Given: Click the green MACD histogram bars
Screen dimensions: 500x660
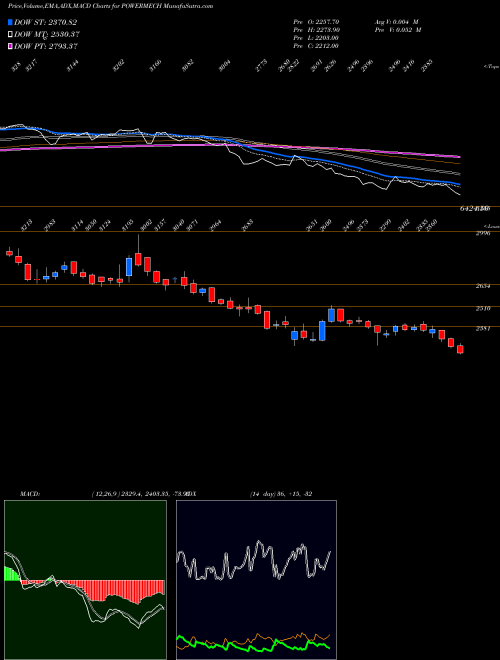Looking at the screenshot, I should [12, 574].
